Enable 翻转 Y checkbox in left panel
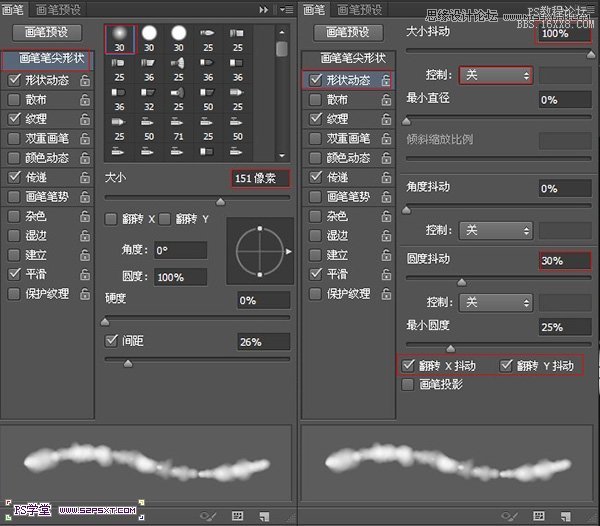Screen dimensions: 600x526 point(165,219)
